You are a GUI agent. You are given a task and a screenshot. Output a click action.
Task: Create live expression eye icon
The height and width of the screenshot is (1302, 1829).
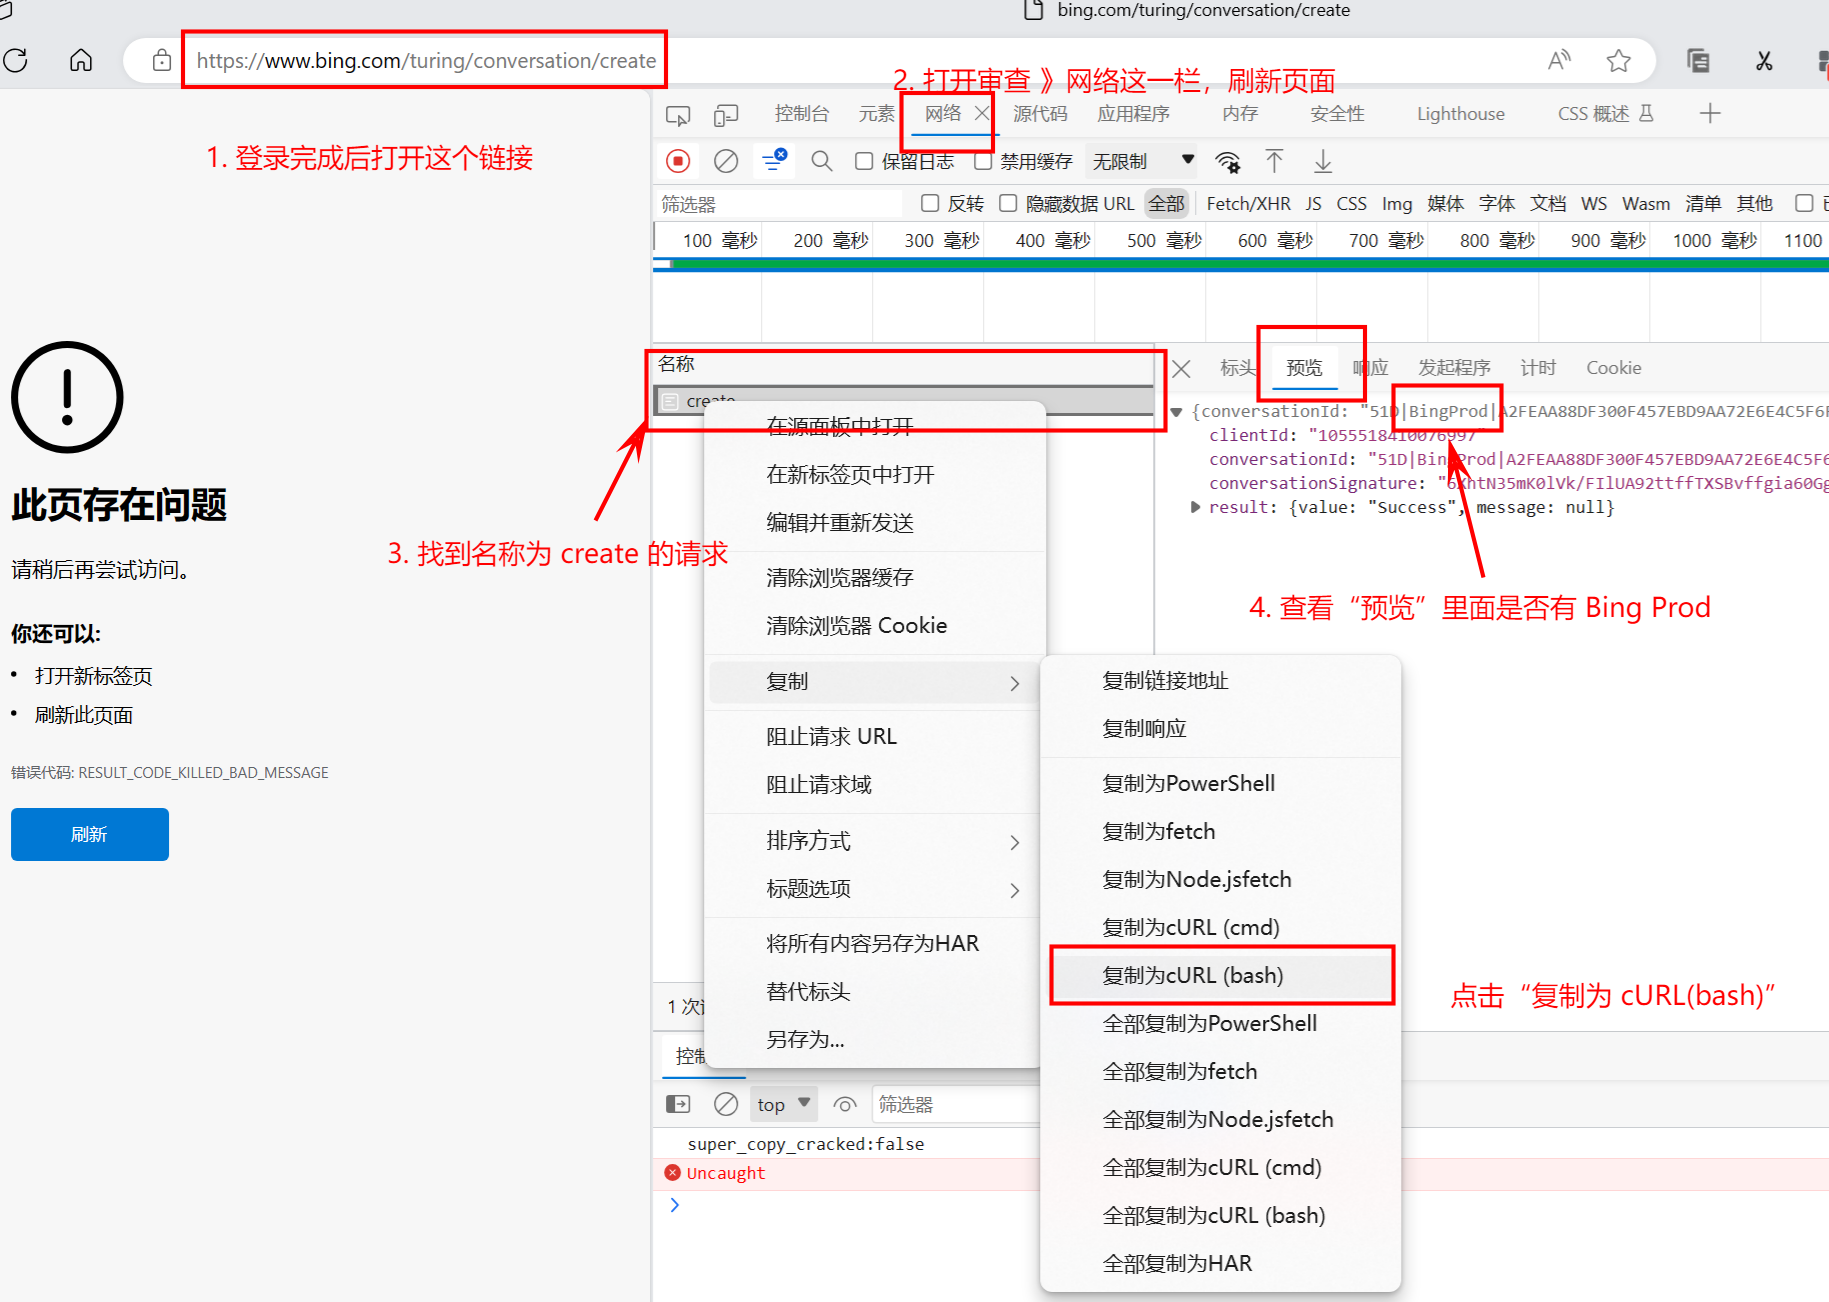click(845, 1104)
